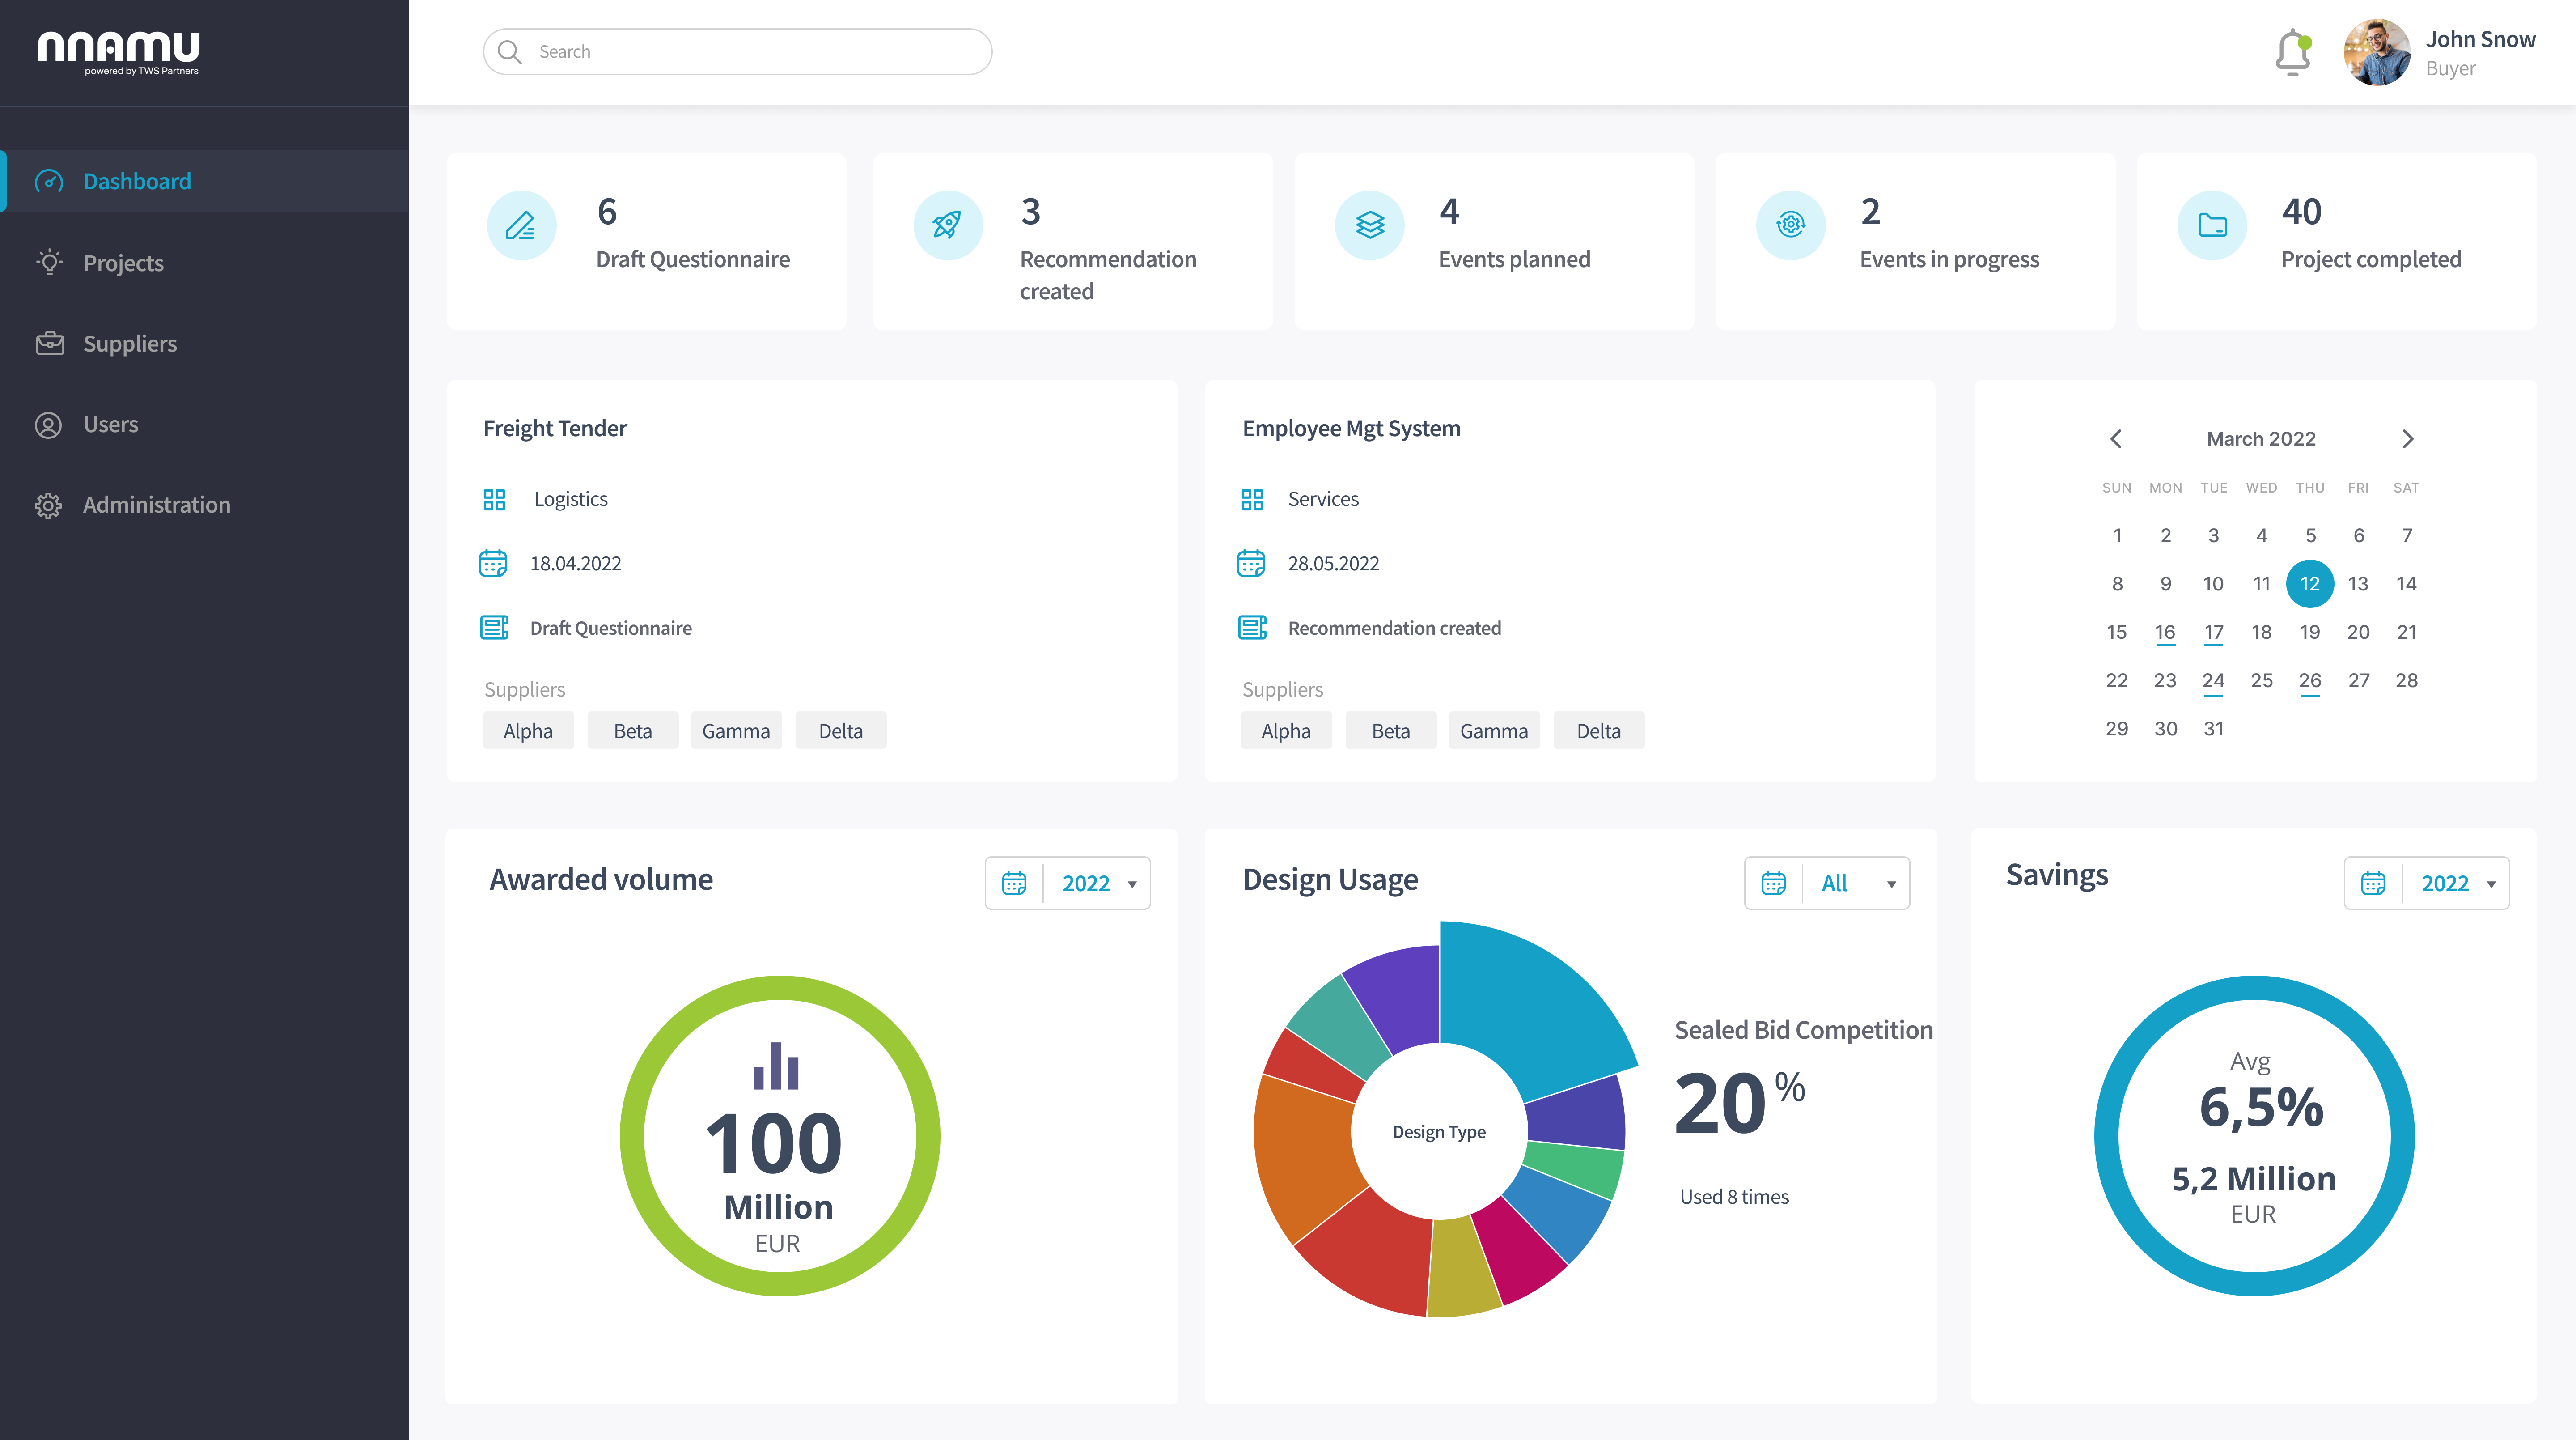The image size is (2576, 1440).
Task: Click the Freight Tender card title
Action: tap(555, 428)
